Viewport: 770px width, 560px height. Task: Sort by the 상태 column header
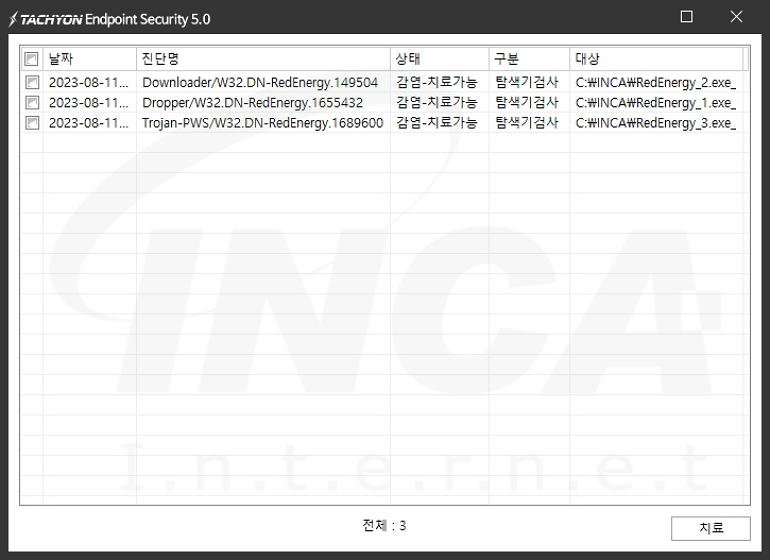440,59
